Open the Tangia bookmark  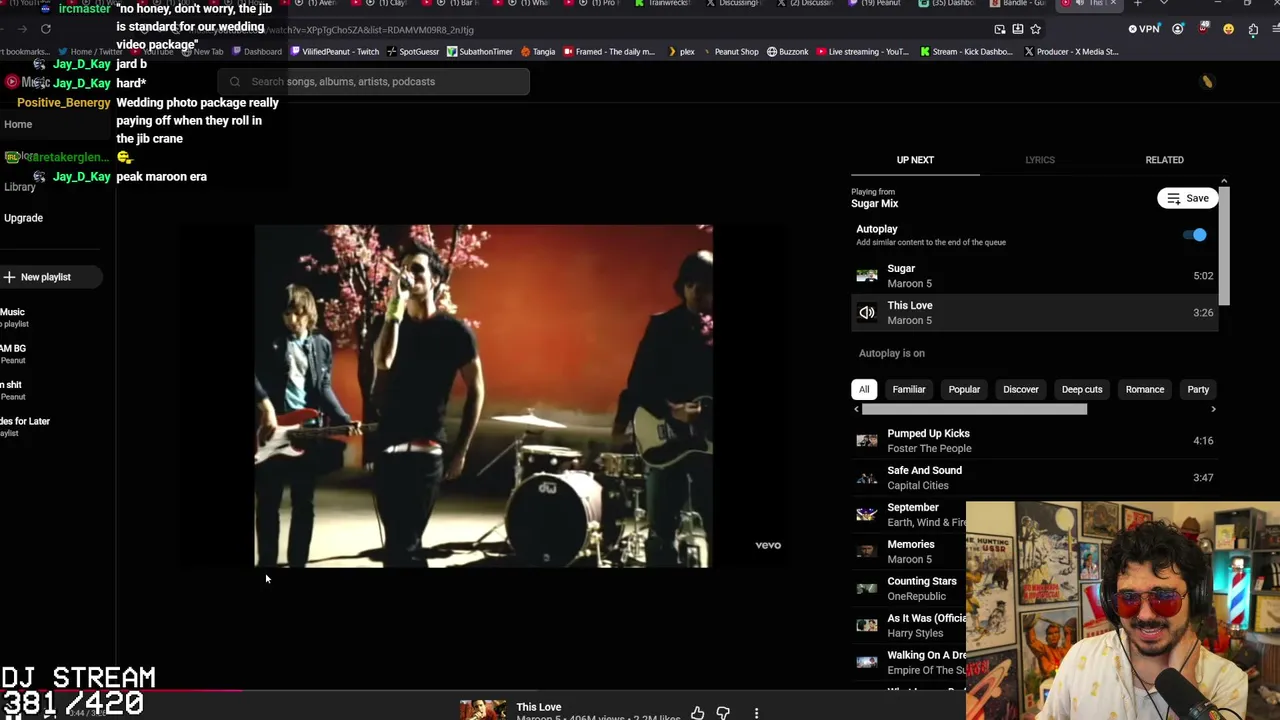538,52
